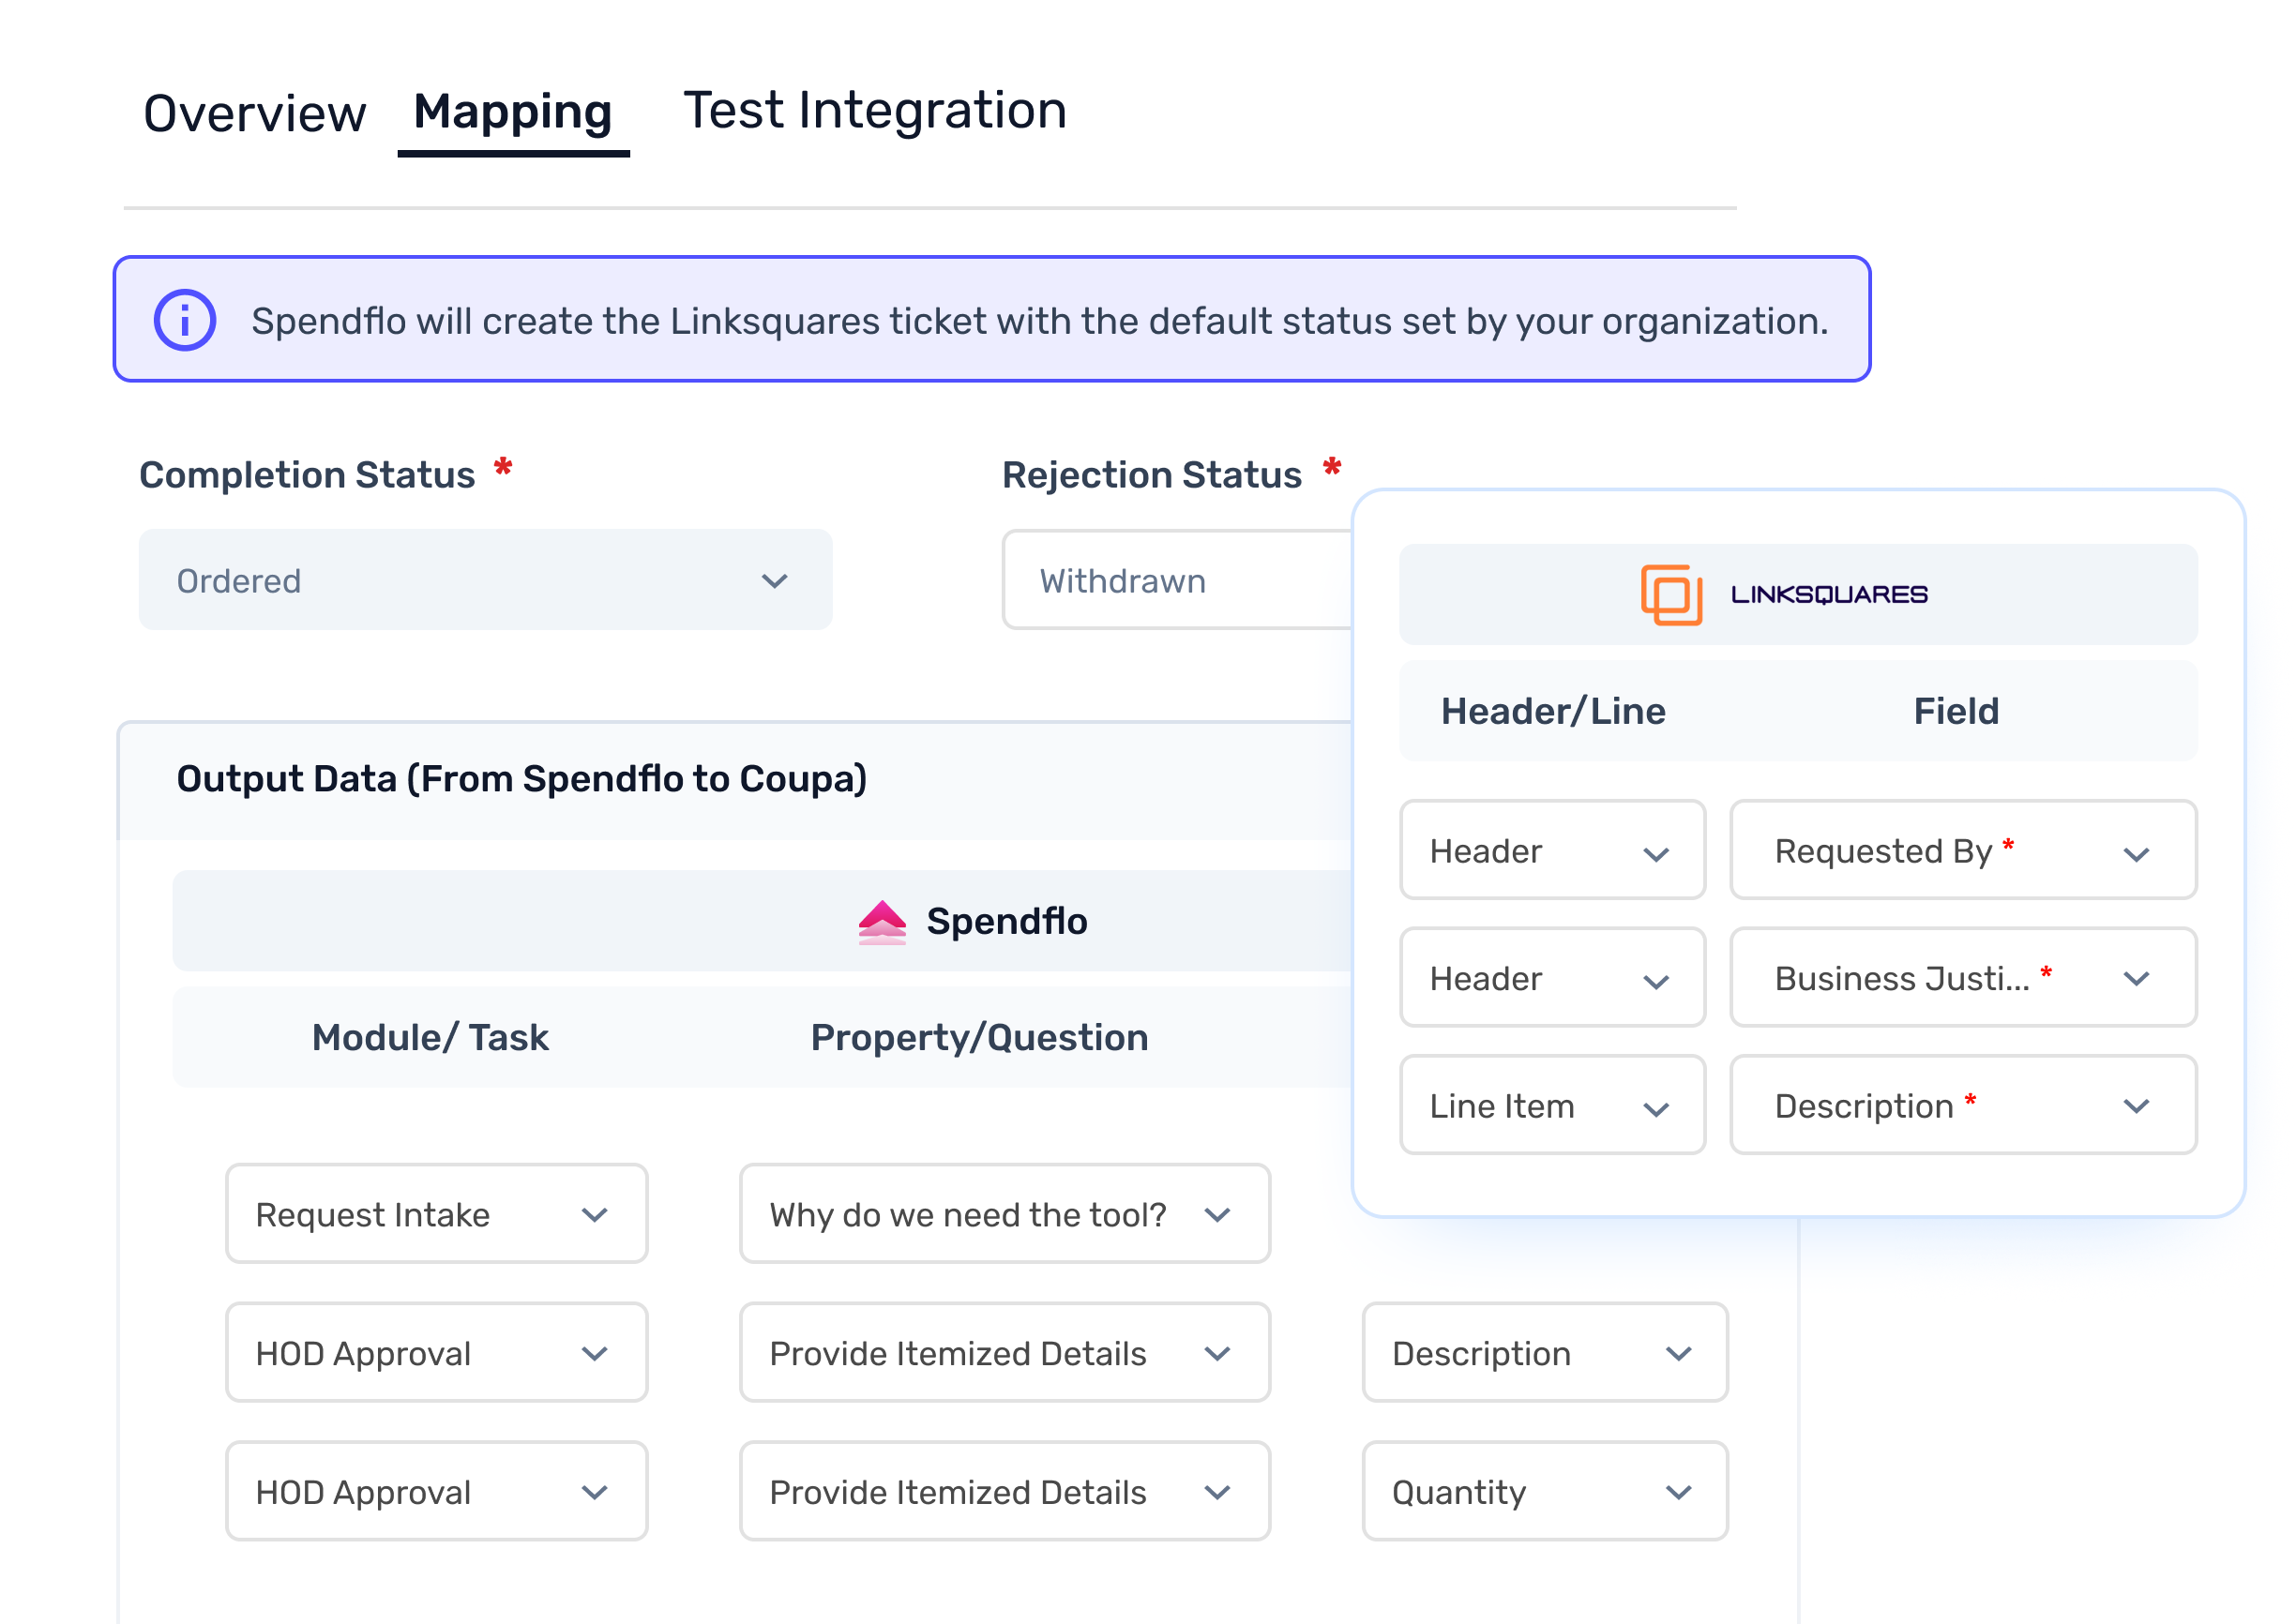Select the Mapping tab

[x=513, y=113]
